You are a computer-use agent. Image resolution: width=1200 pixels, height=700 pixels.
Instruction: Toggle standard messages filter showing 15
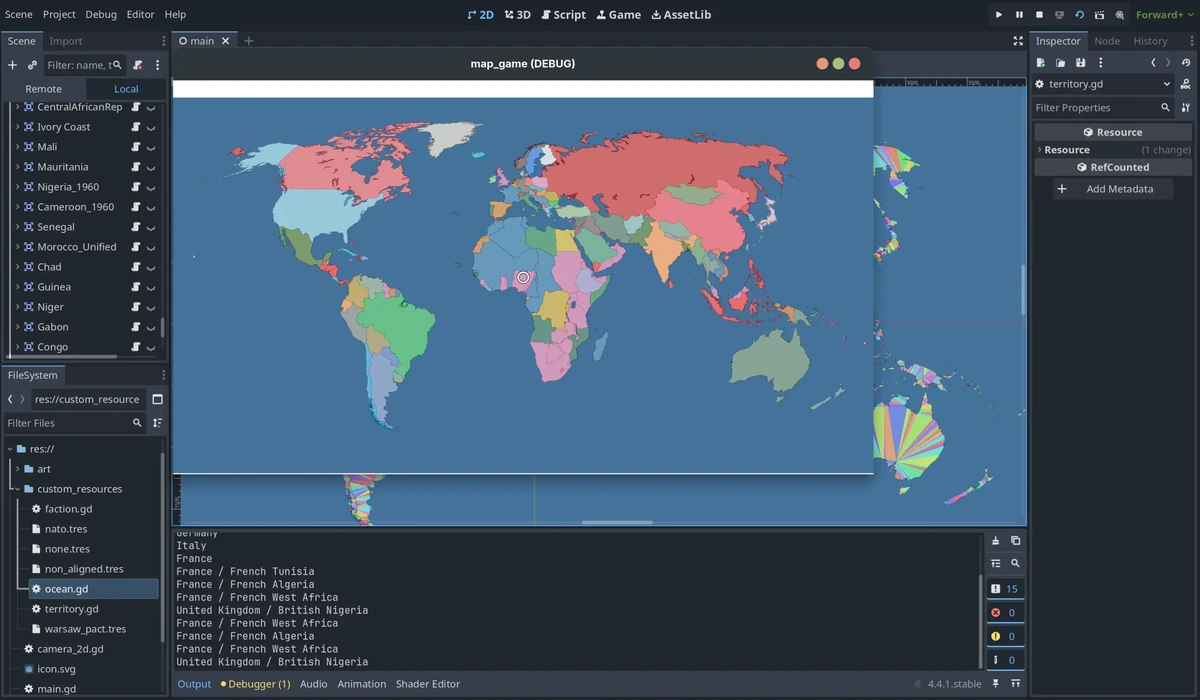point(1004,589)
